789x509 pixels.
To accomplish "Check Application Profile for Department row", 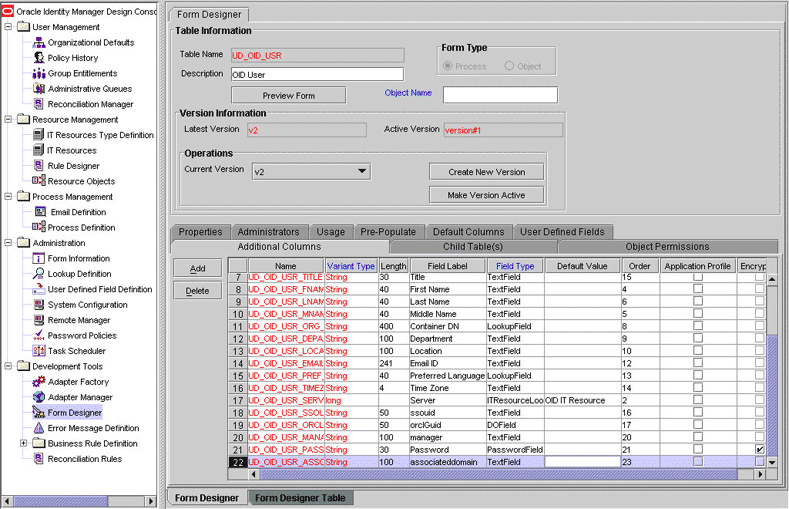I will [x=698, y=338].
